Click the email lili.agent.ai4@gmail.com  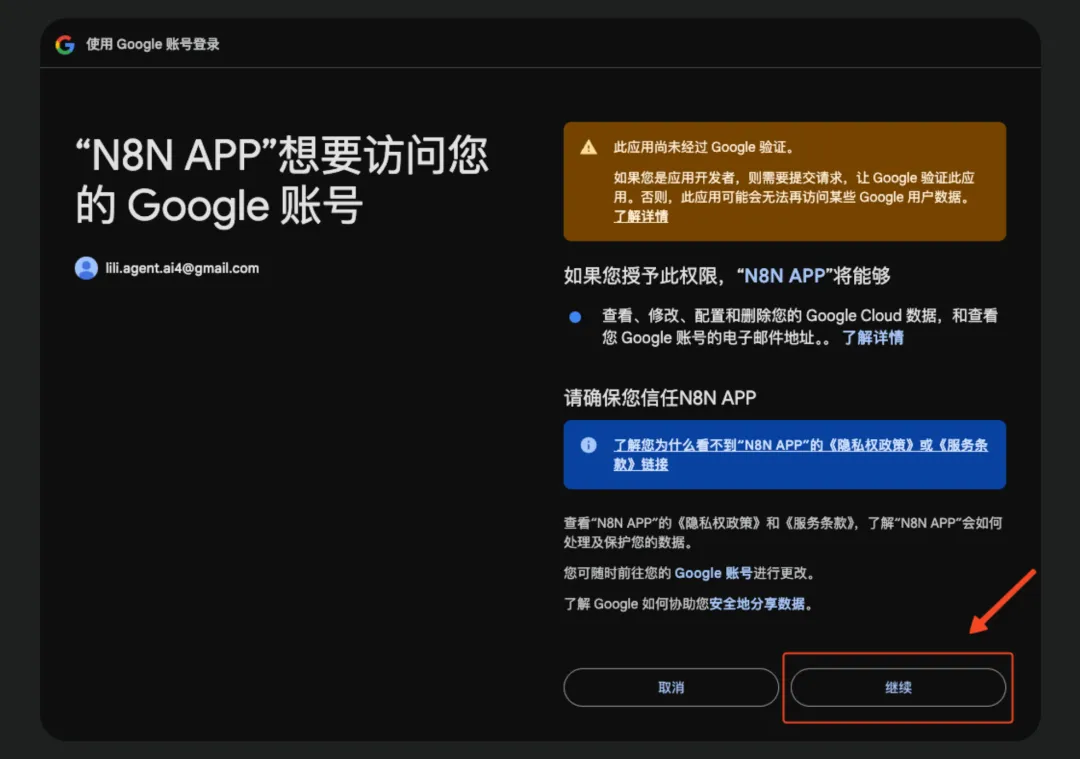(x=182, y=268)
